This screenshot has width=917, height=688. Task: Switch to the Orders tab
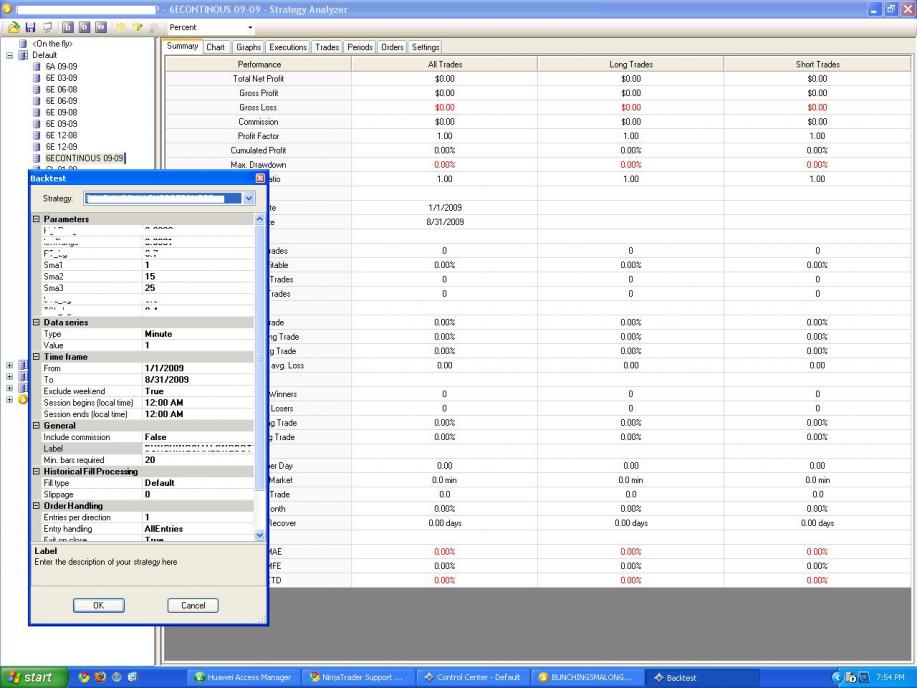coord(392,47)
